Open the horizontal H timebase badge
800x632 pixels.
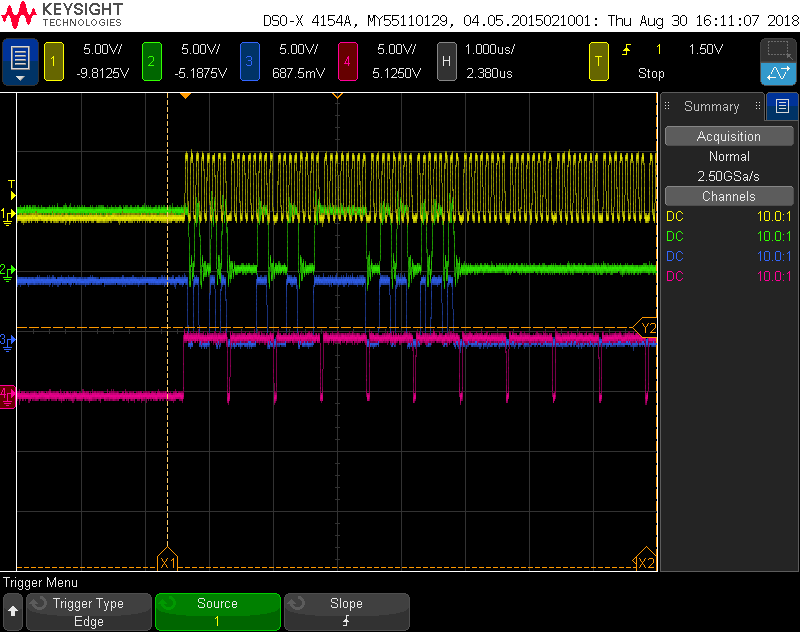(x=446, y=62)
